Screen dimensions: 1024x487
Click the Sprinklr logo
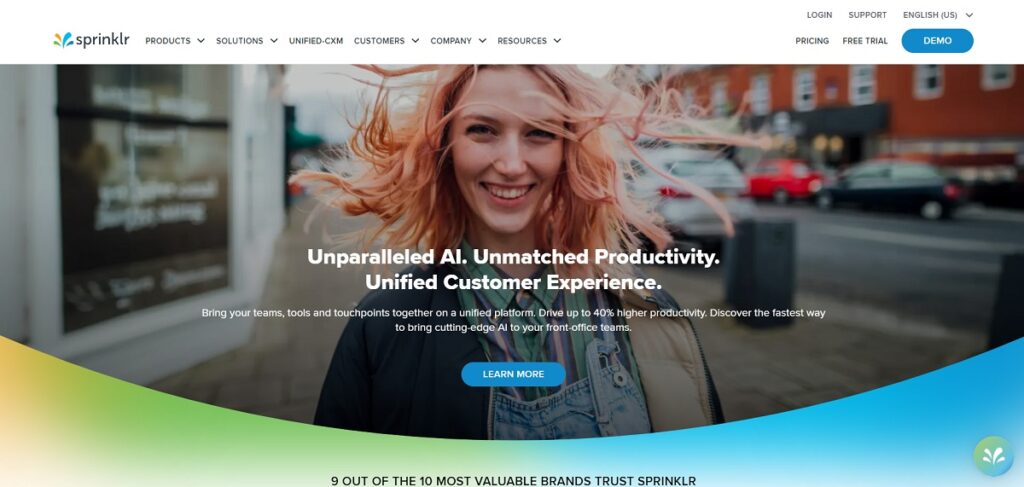pyautogui.click(x=91, y=40)
